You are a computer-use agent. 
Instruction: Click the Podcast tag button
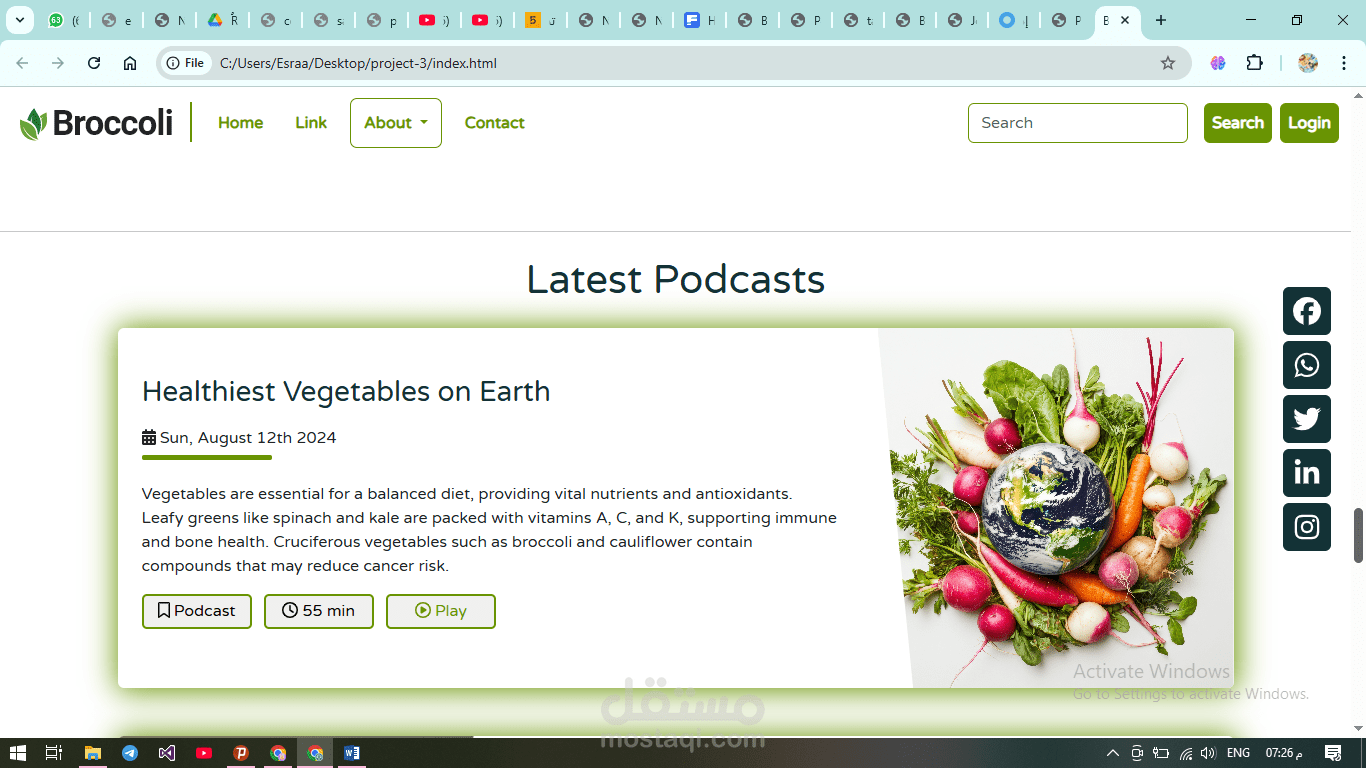197,611
